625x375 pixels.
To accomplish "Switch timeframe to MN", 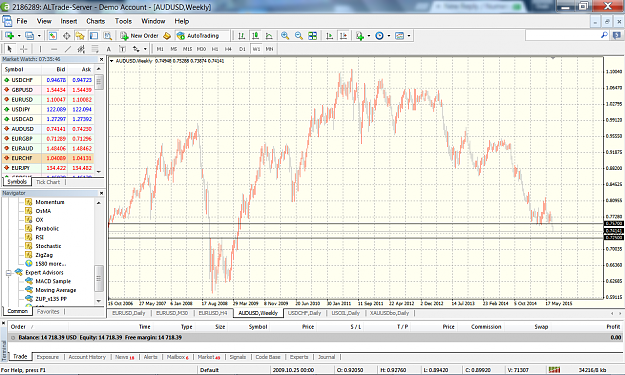I will (269, 49).
